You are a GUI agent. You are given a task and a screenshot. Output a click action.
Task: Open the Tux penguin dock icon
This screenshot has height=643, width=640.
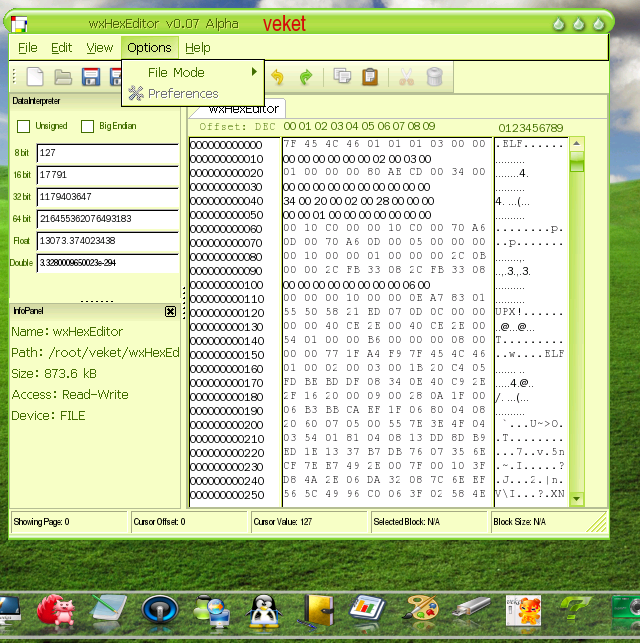click(x=264, y=612)
